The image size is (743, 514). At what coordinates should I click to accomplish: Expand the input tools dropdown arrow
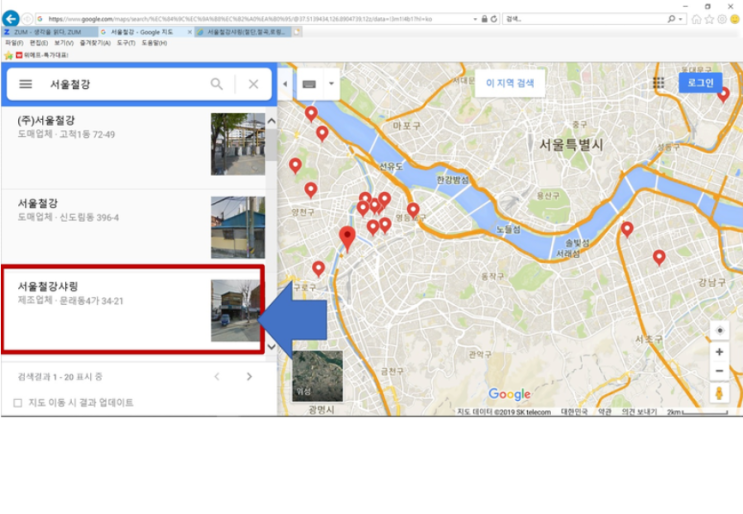click(331, 84)
